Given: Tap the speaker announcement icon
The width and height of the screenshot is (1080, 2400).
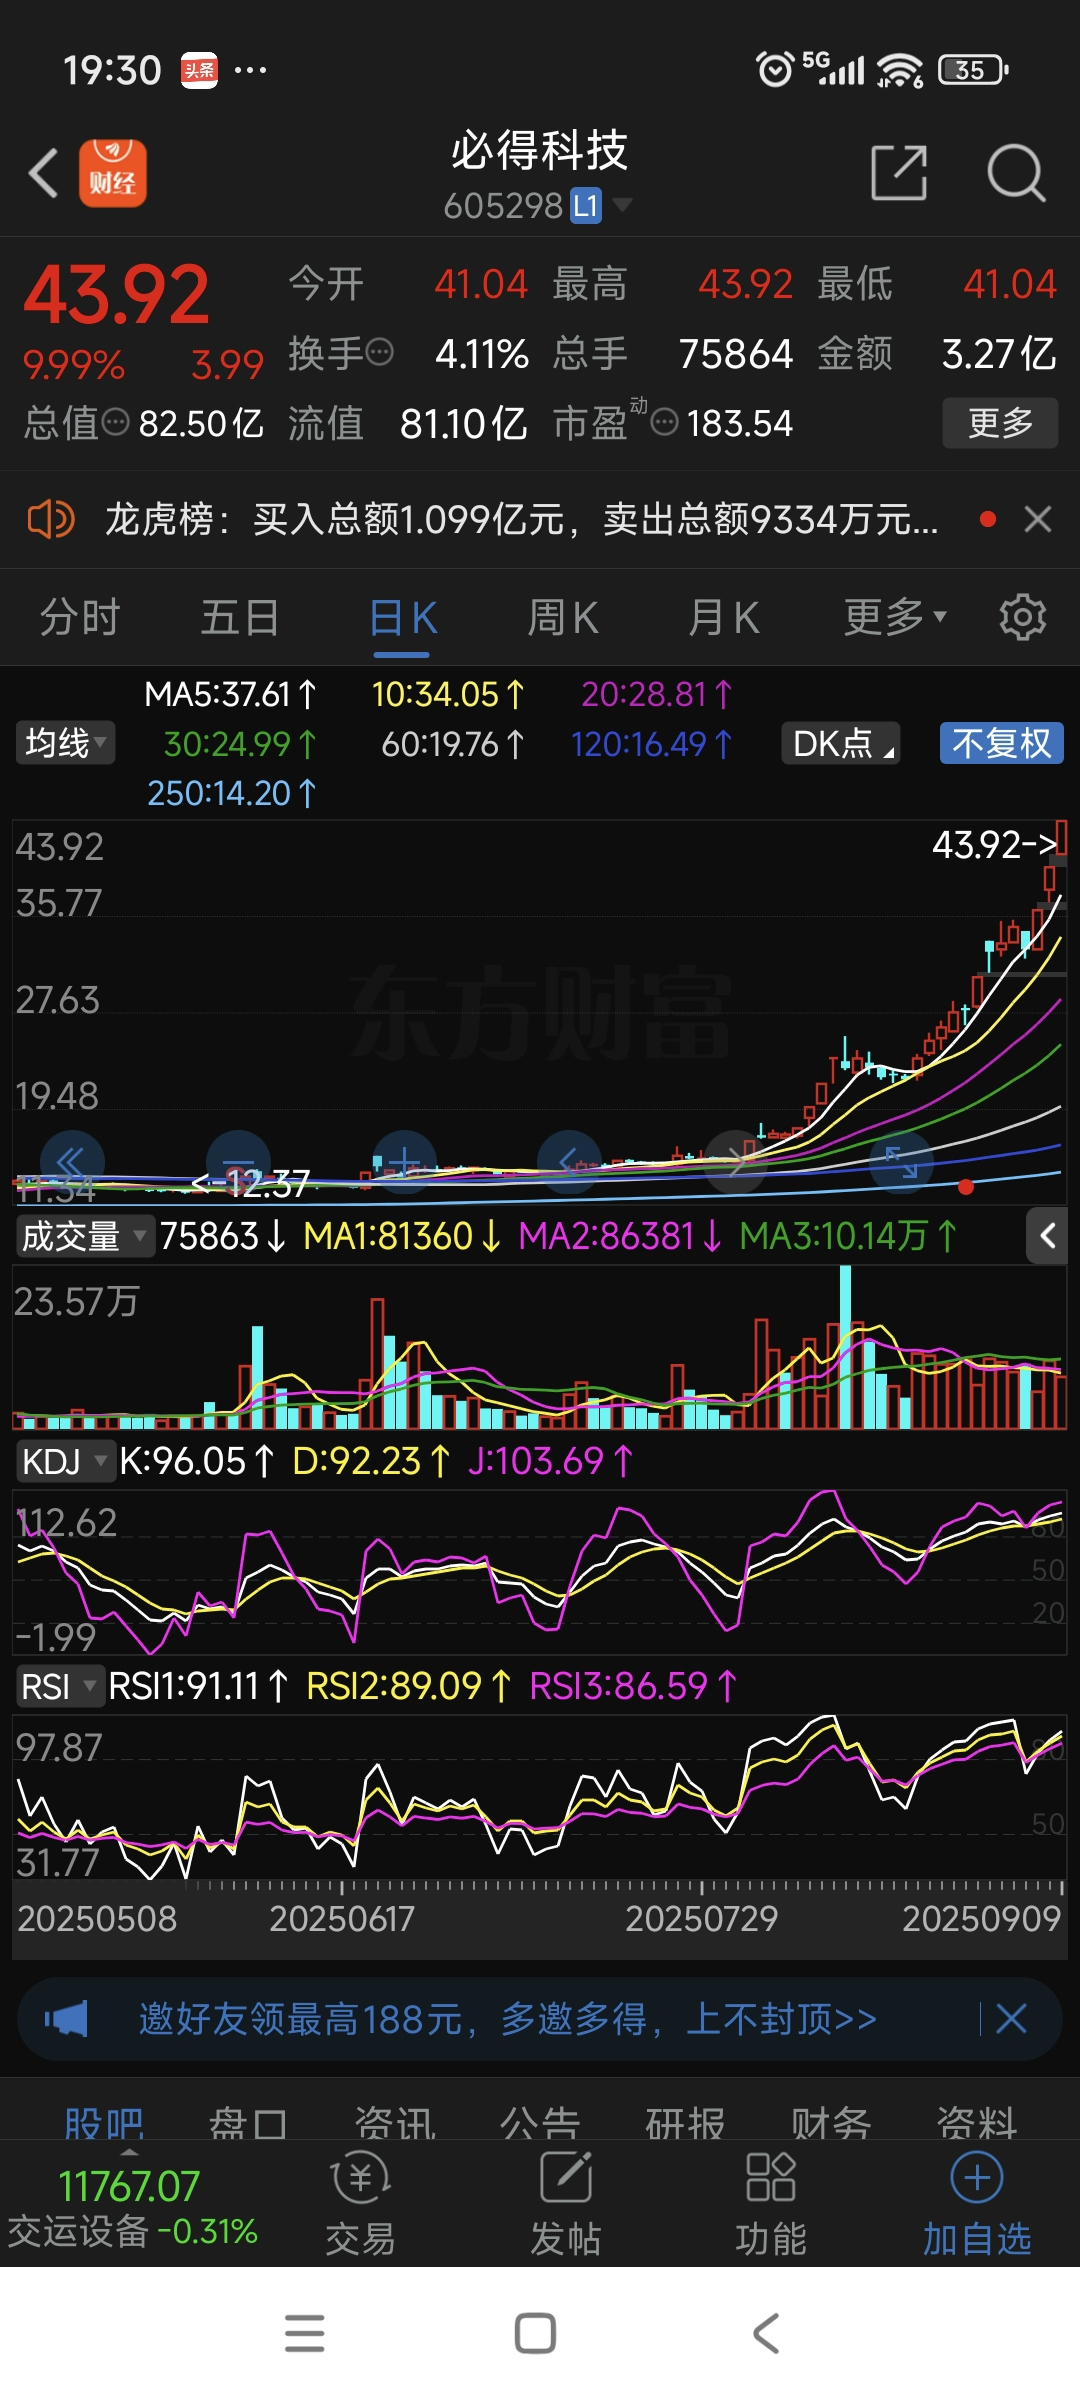Looking at the screenshot, I should 50,519.
